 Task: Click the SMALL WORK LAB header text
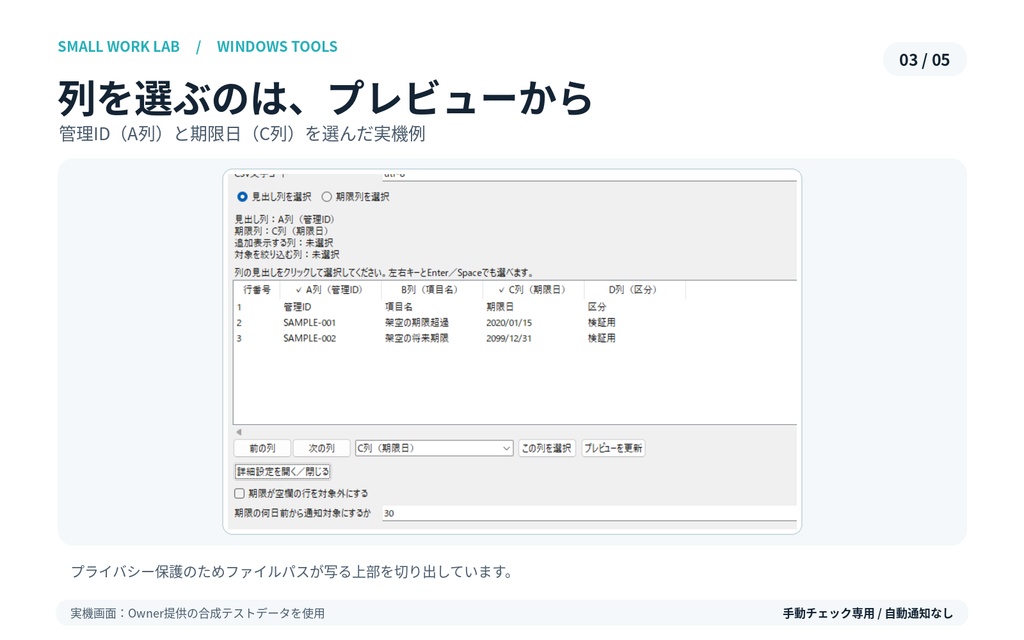point(119,47)
